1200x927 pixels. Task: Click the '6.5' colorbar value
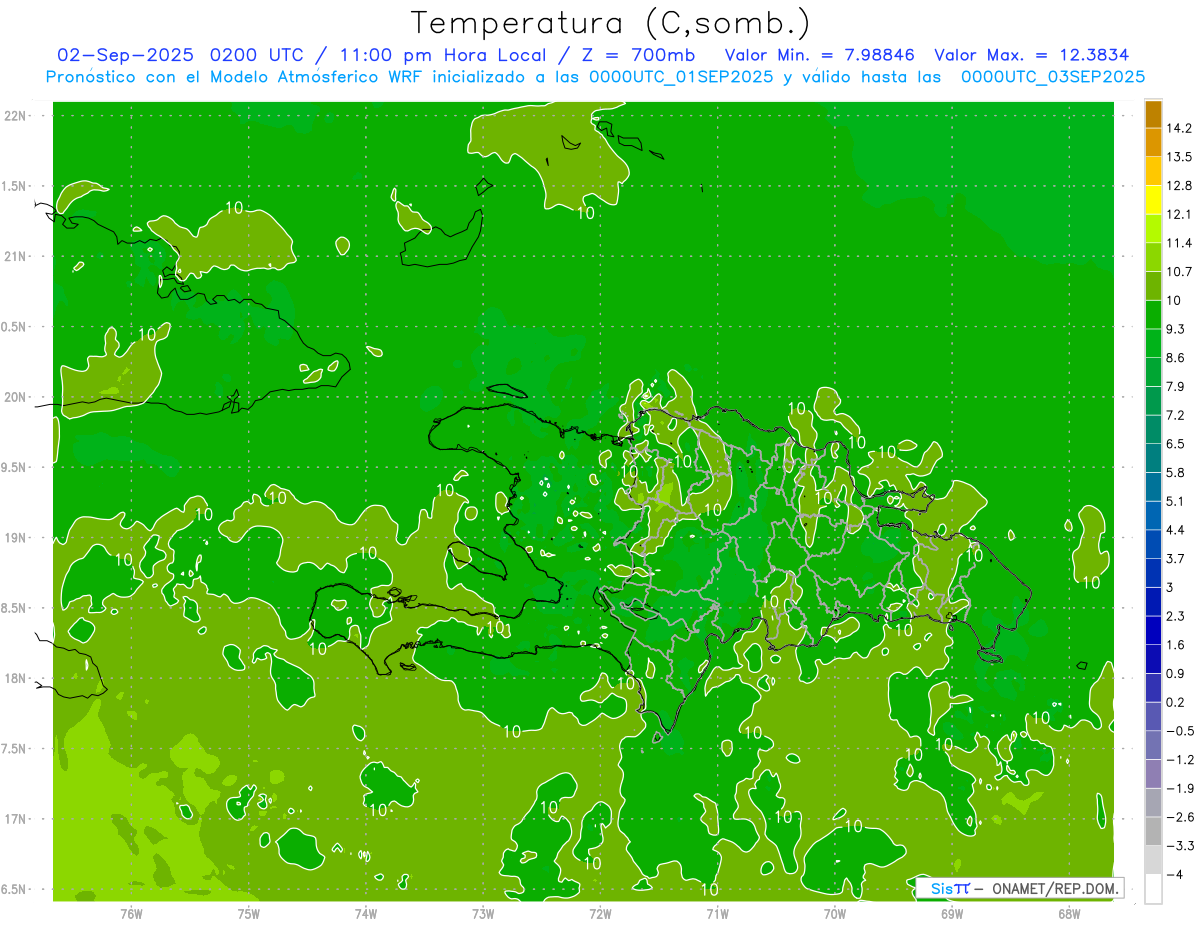tap(1176, 444)
